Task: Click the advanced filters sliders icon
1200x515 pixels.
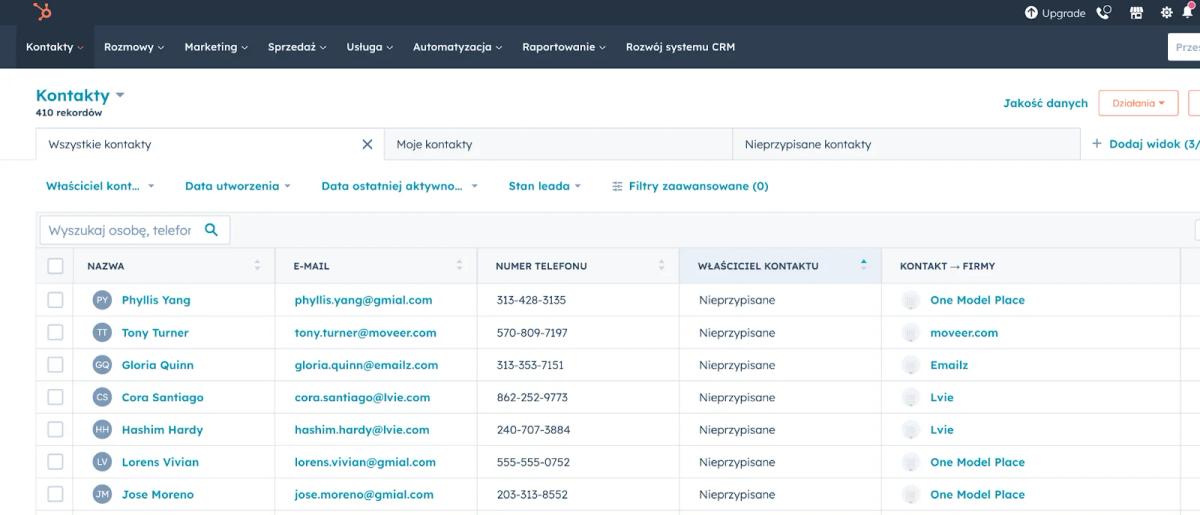Action: pos(617,186)
